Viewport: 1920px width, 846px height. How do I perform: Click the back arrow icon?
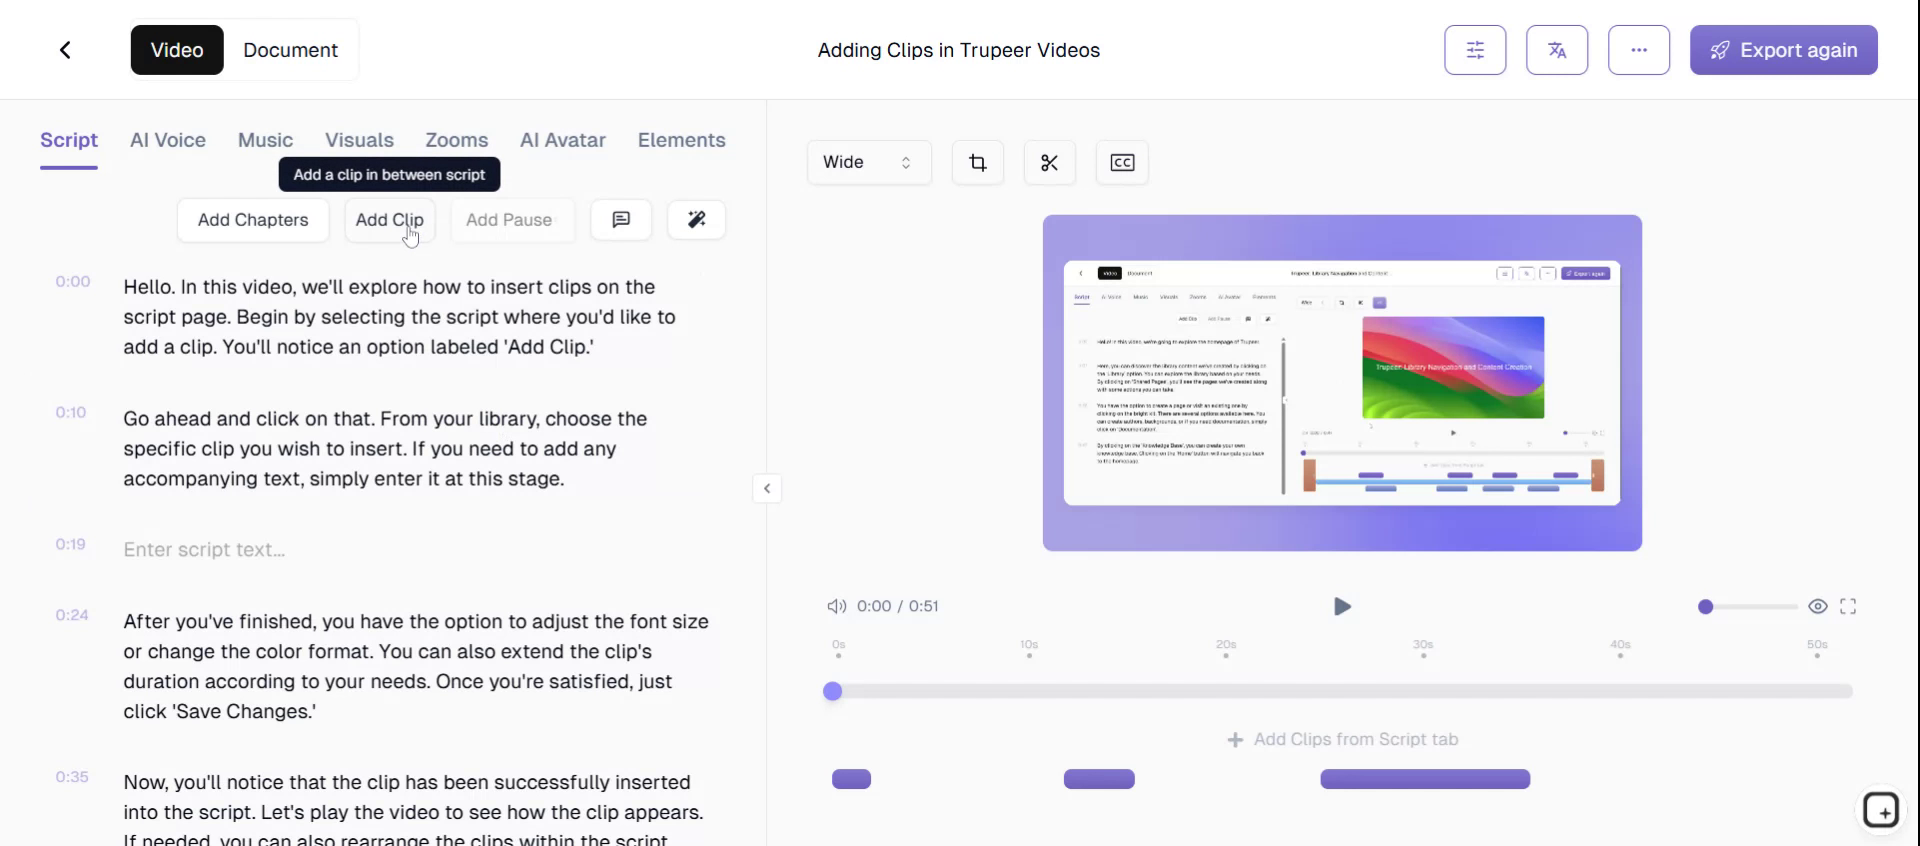click(x=65, y=50)
